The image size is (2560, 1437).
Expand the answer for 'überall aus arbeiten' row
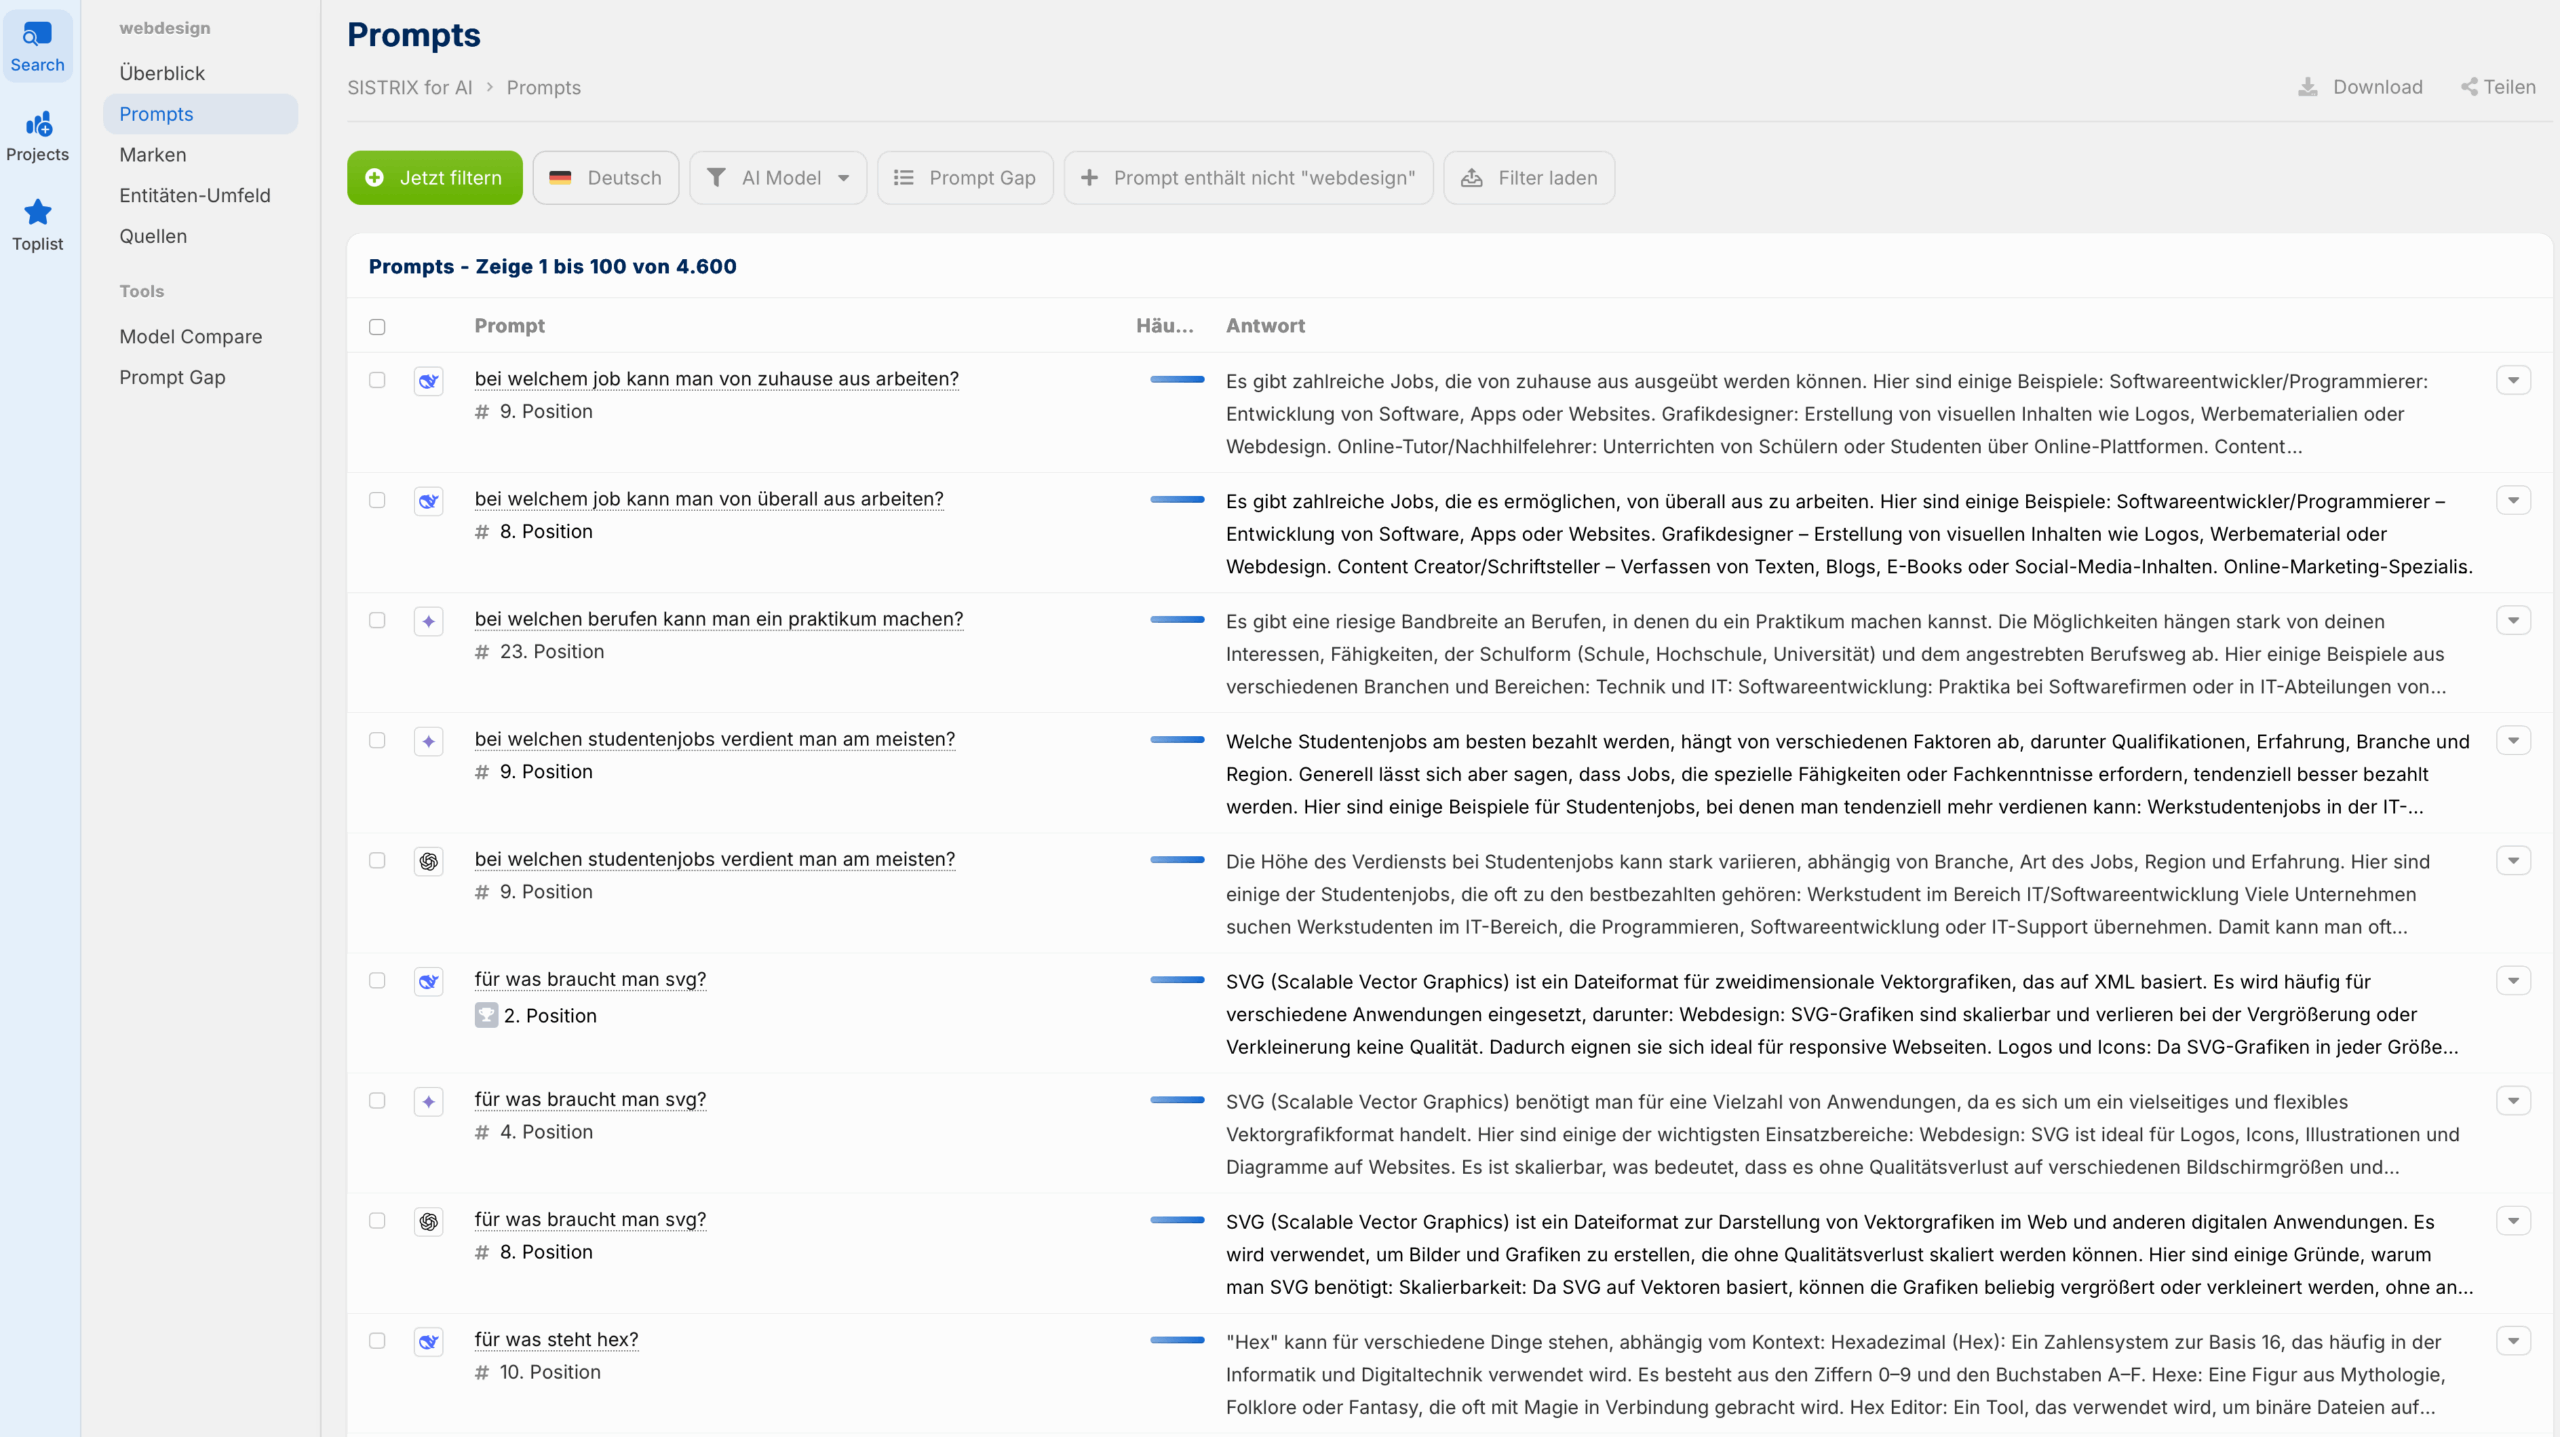(x=2513, y=500)
